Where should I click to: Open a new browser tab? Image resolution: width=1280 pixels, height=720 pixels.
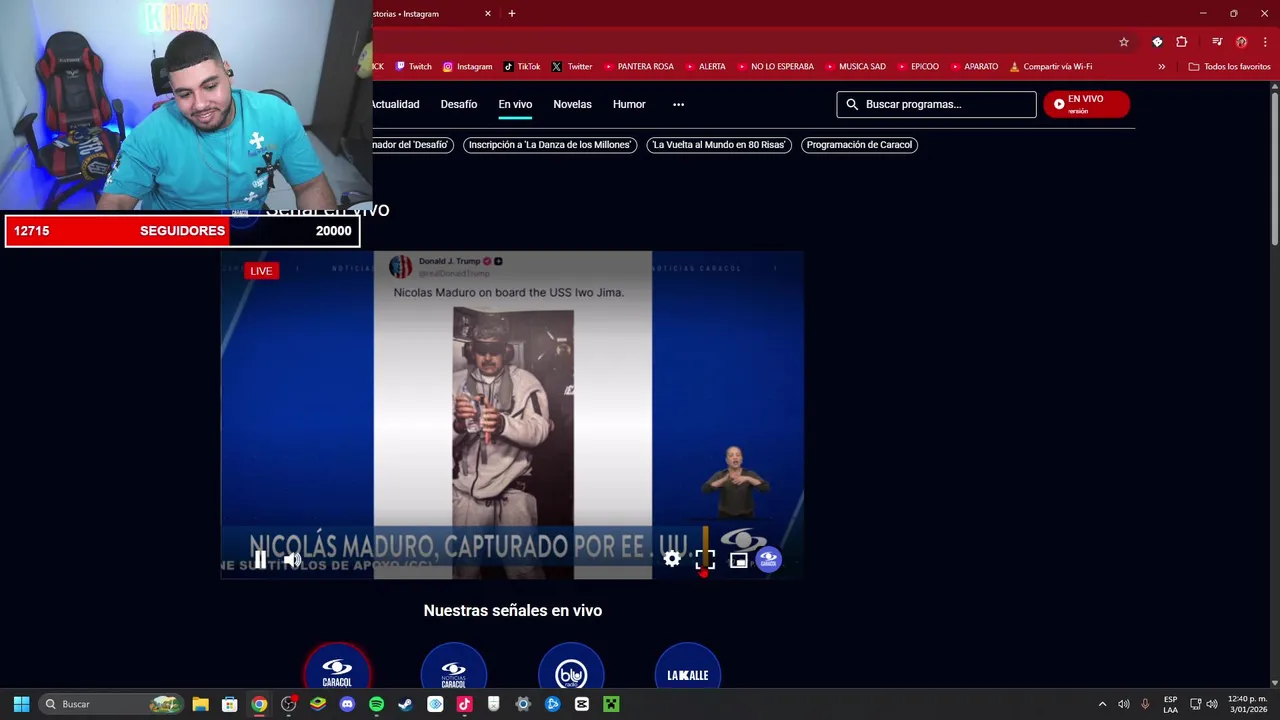[x=512, y=14]
